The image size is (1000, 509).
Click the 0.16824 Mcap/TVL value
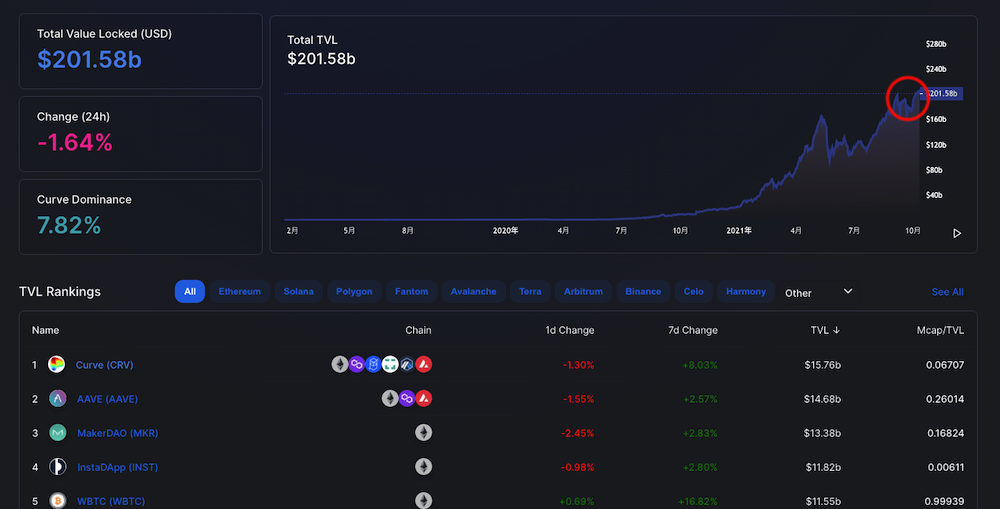point(945,433)
